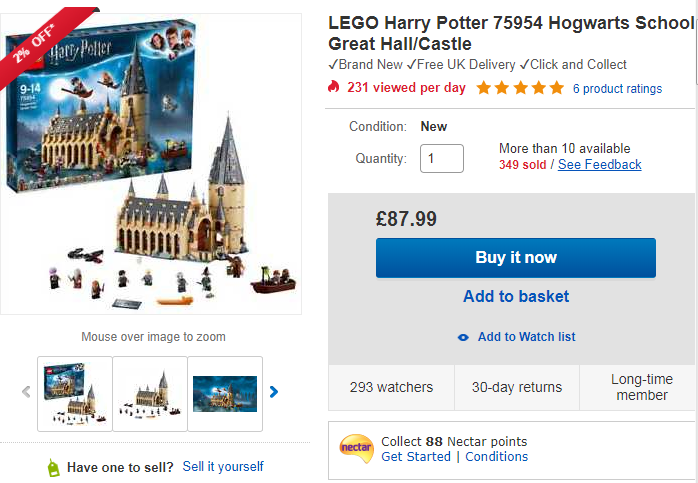698x483 pixels.
Task: Click the Quantity input field
Action: [x=441, y=158]
